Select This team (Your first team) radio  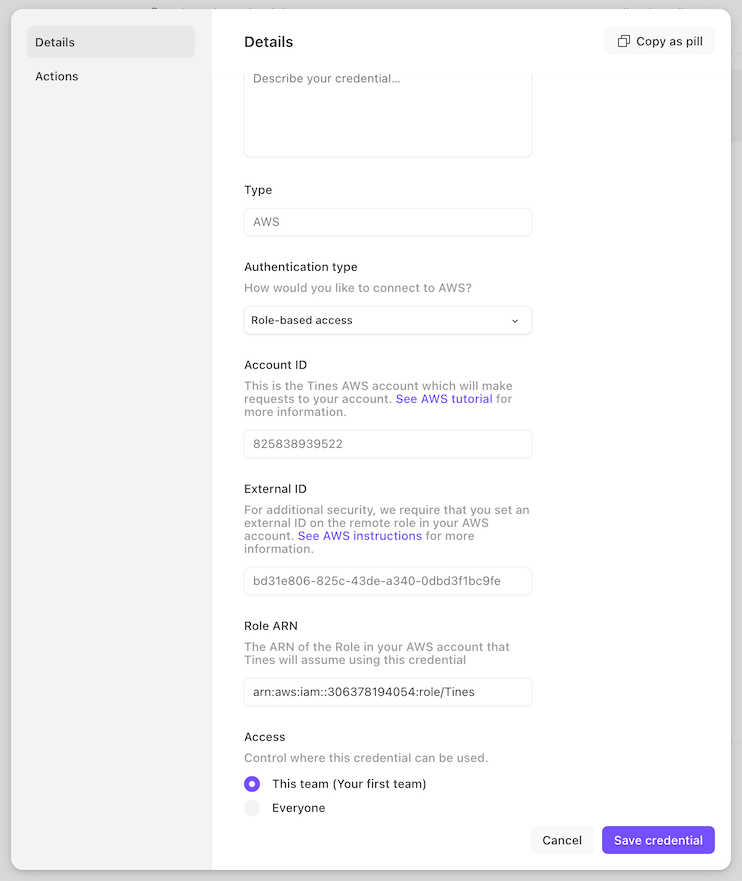click(x=252, y=784)
